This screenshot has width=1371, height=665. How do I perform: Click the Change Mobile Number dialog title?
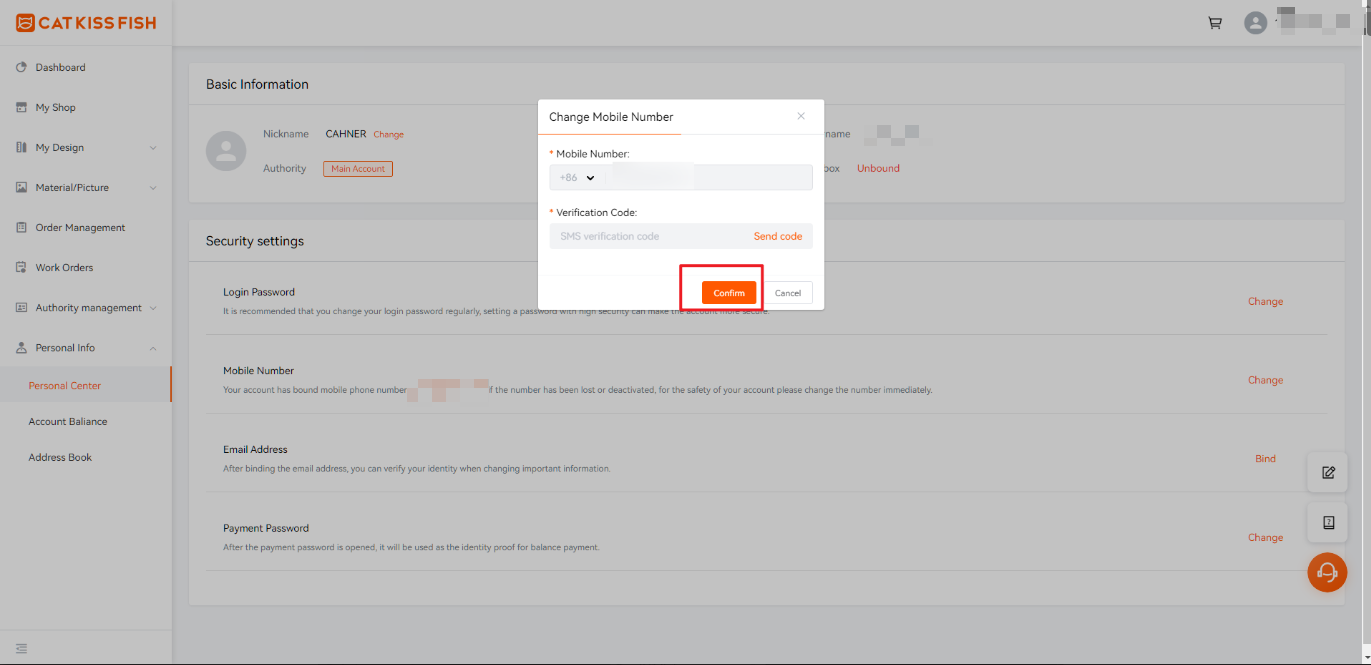coord(611,117)
